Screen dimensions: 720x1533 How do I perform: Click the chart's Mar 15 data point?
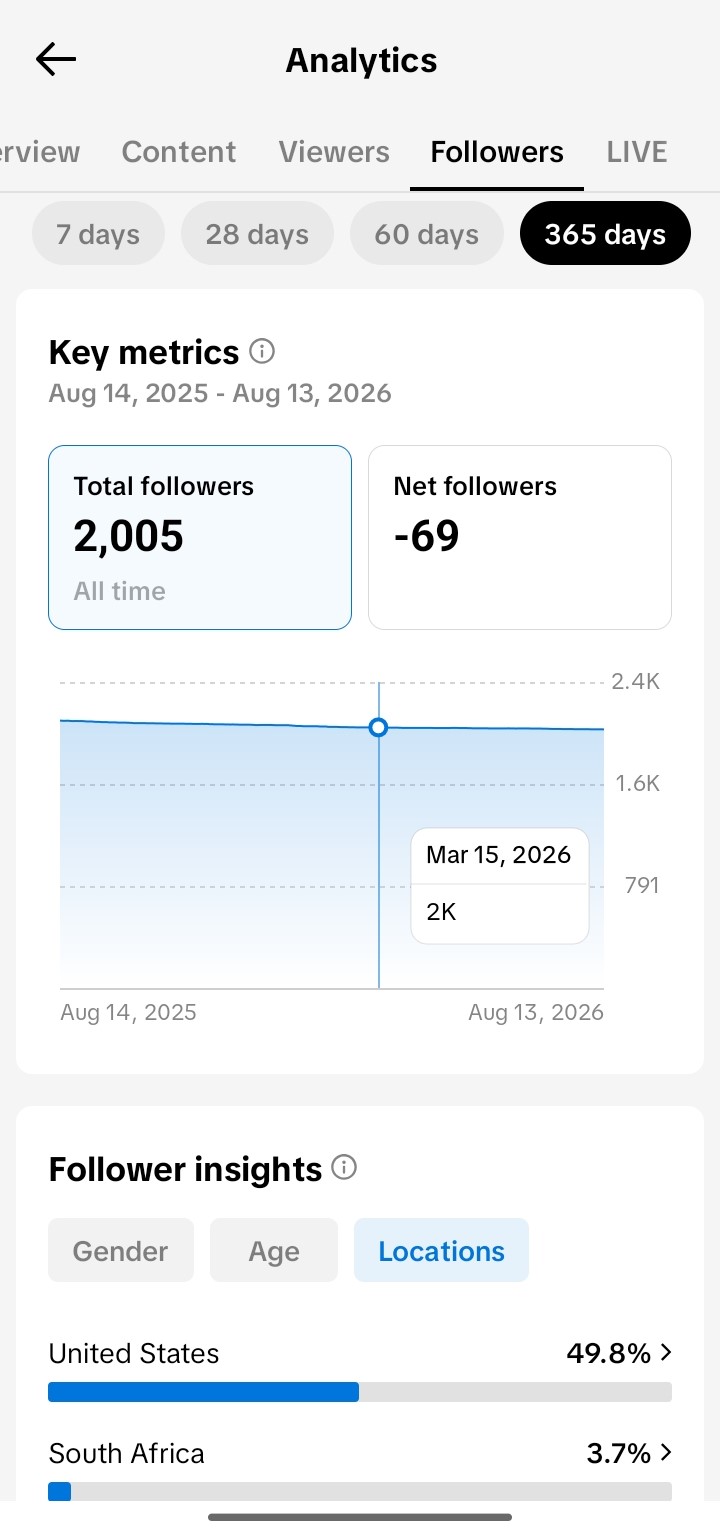(x=378, y=727)
